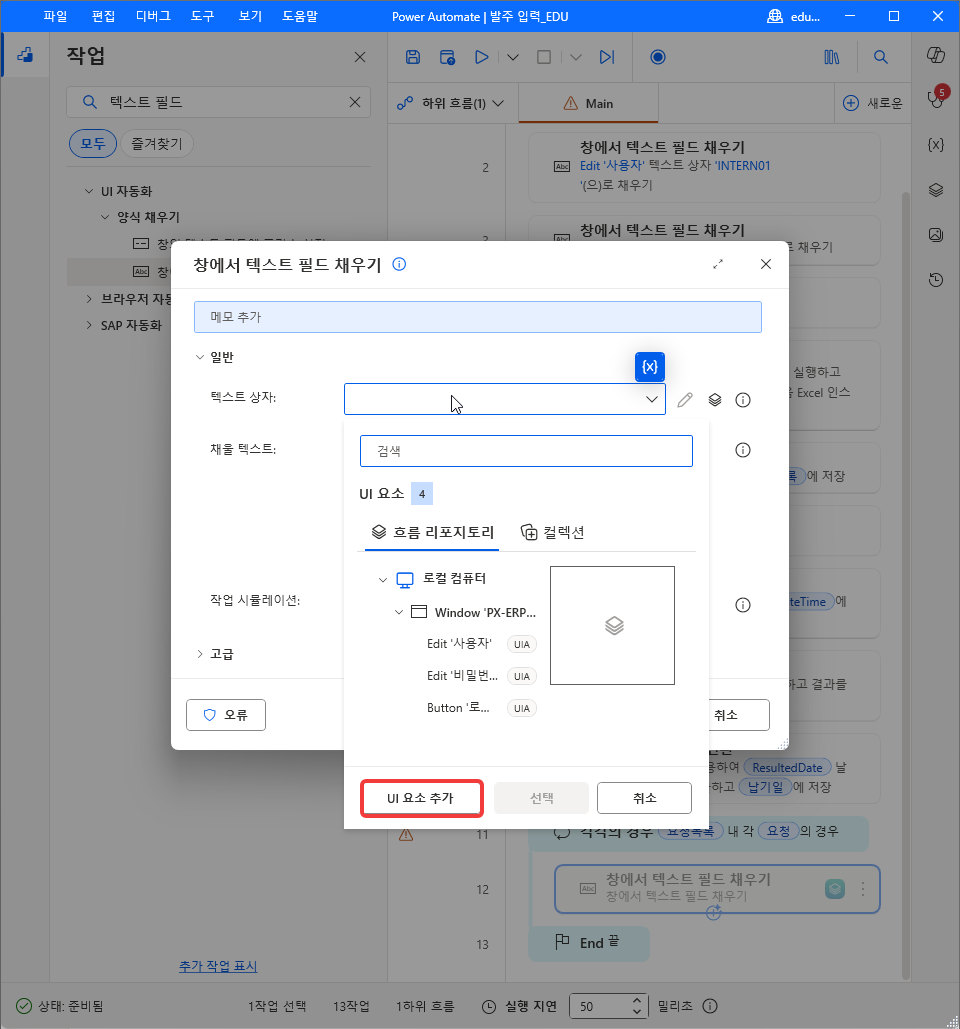Open the Variables {x} pane in sidebar

(x=936, y=145)
